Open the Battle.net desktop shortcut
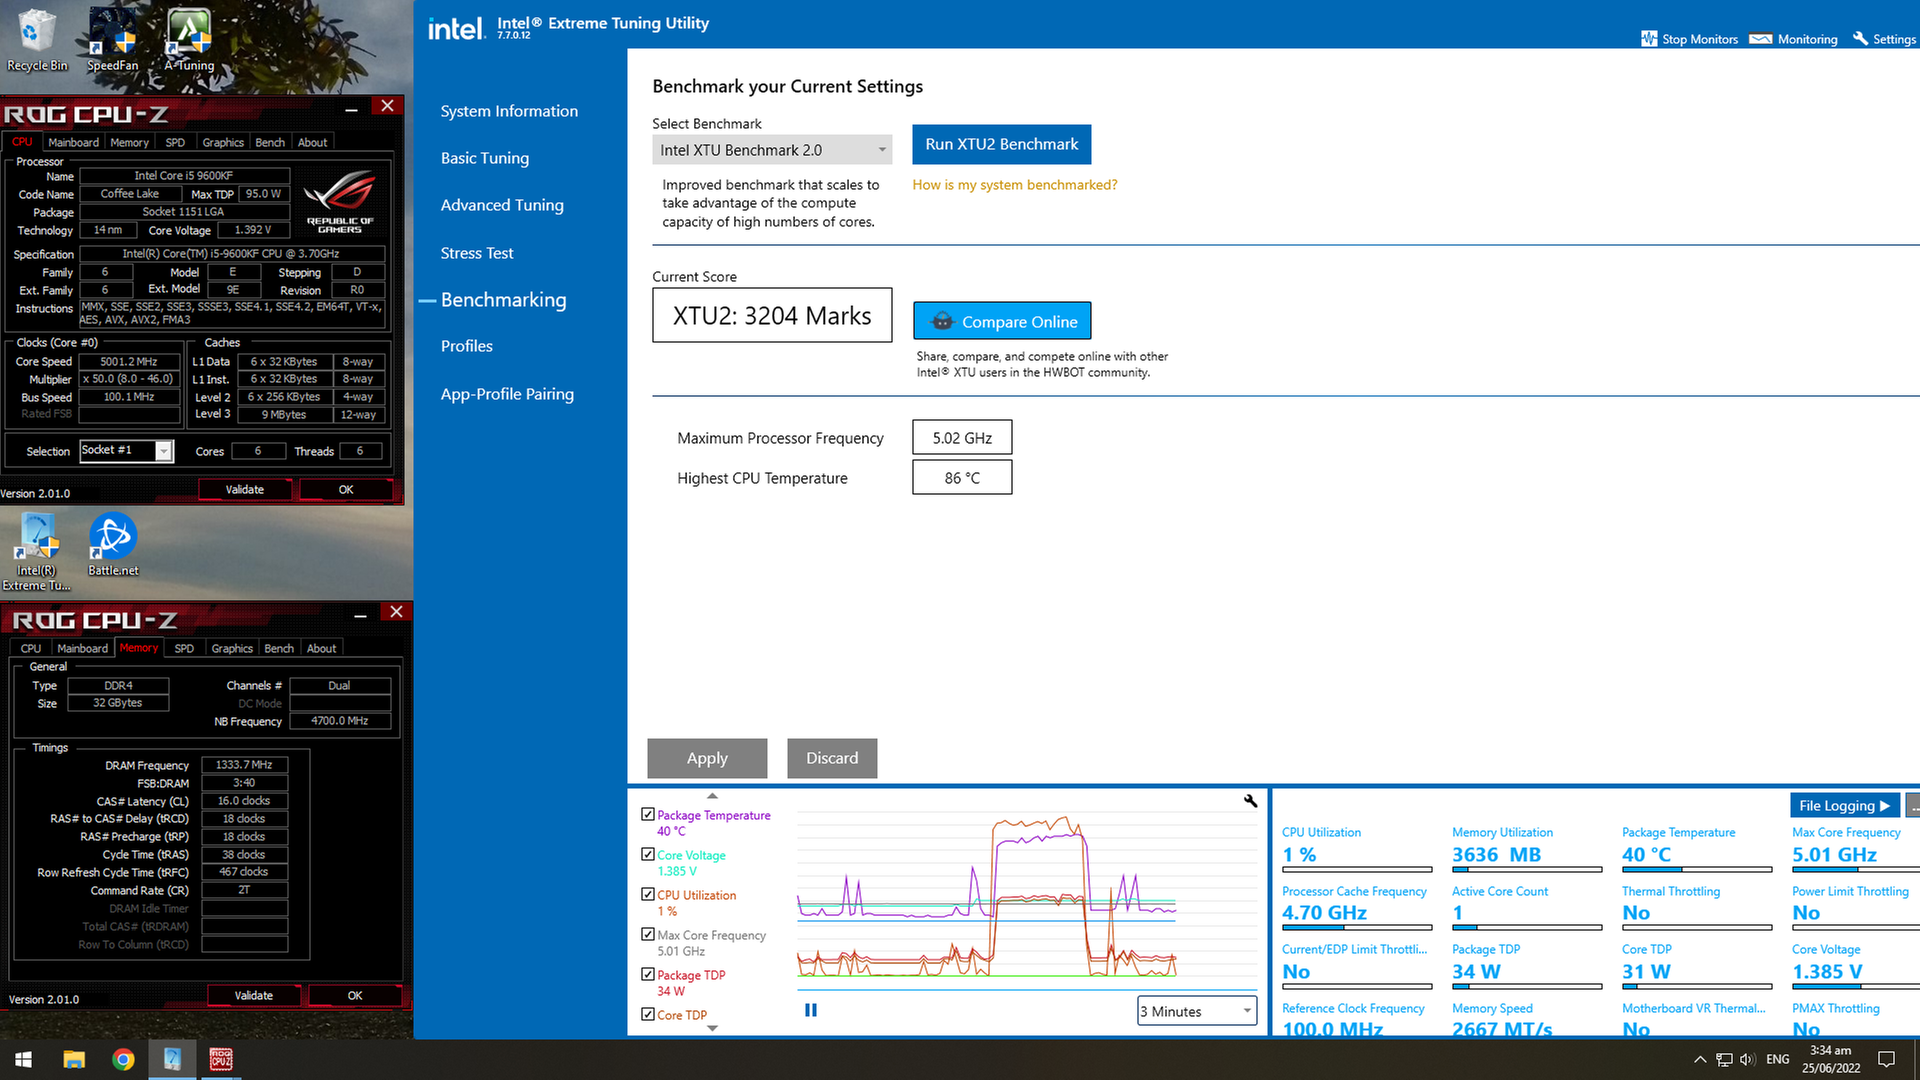Viewport: 1920px width, 1080px height. (x=113, y=545)
